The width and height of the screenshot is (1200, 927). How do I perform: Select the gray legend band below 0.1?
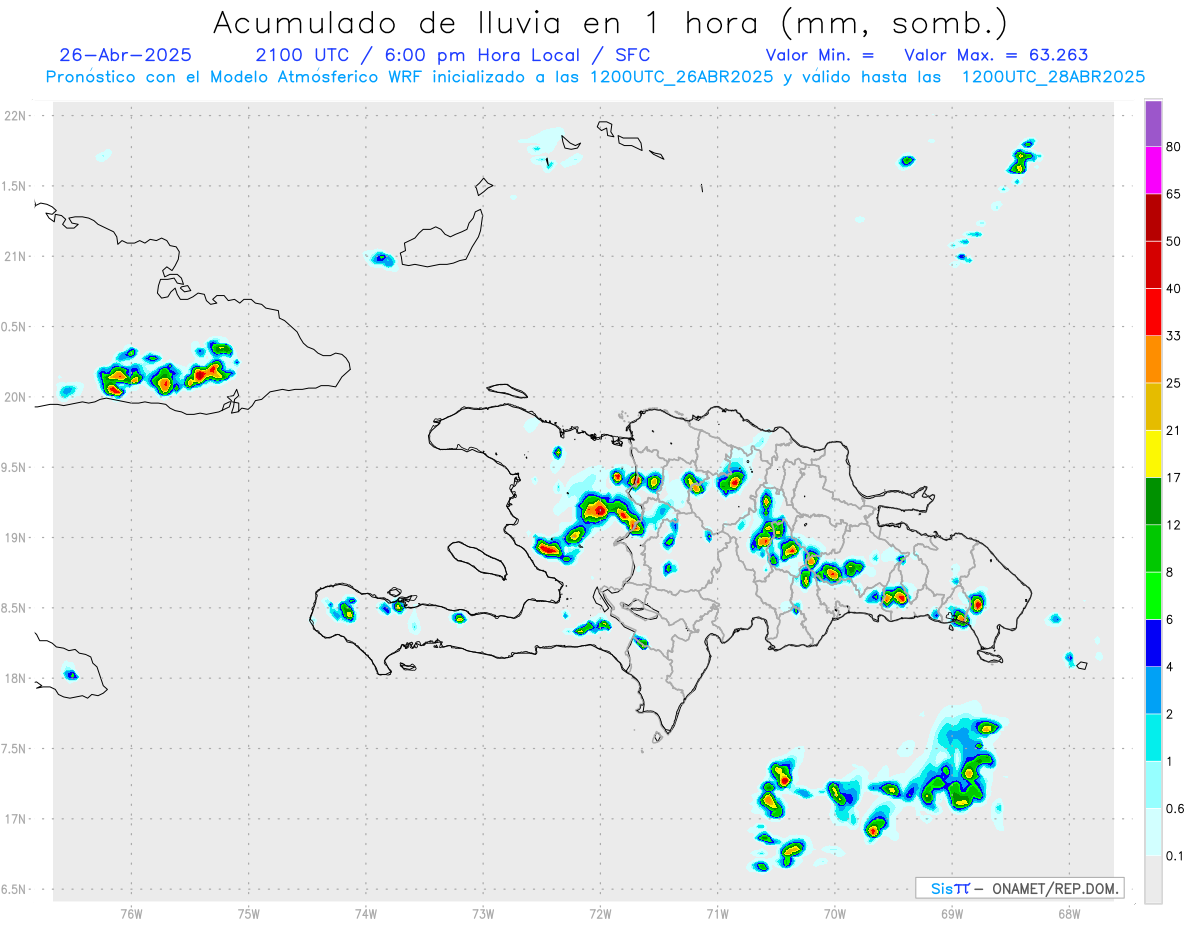[x=1153, y=880]
